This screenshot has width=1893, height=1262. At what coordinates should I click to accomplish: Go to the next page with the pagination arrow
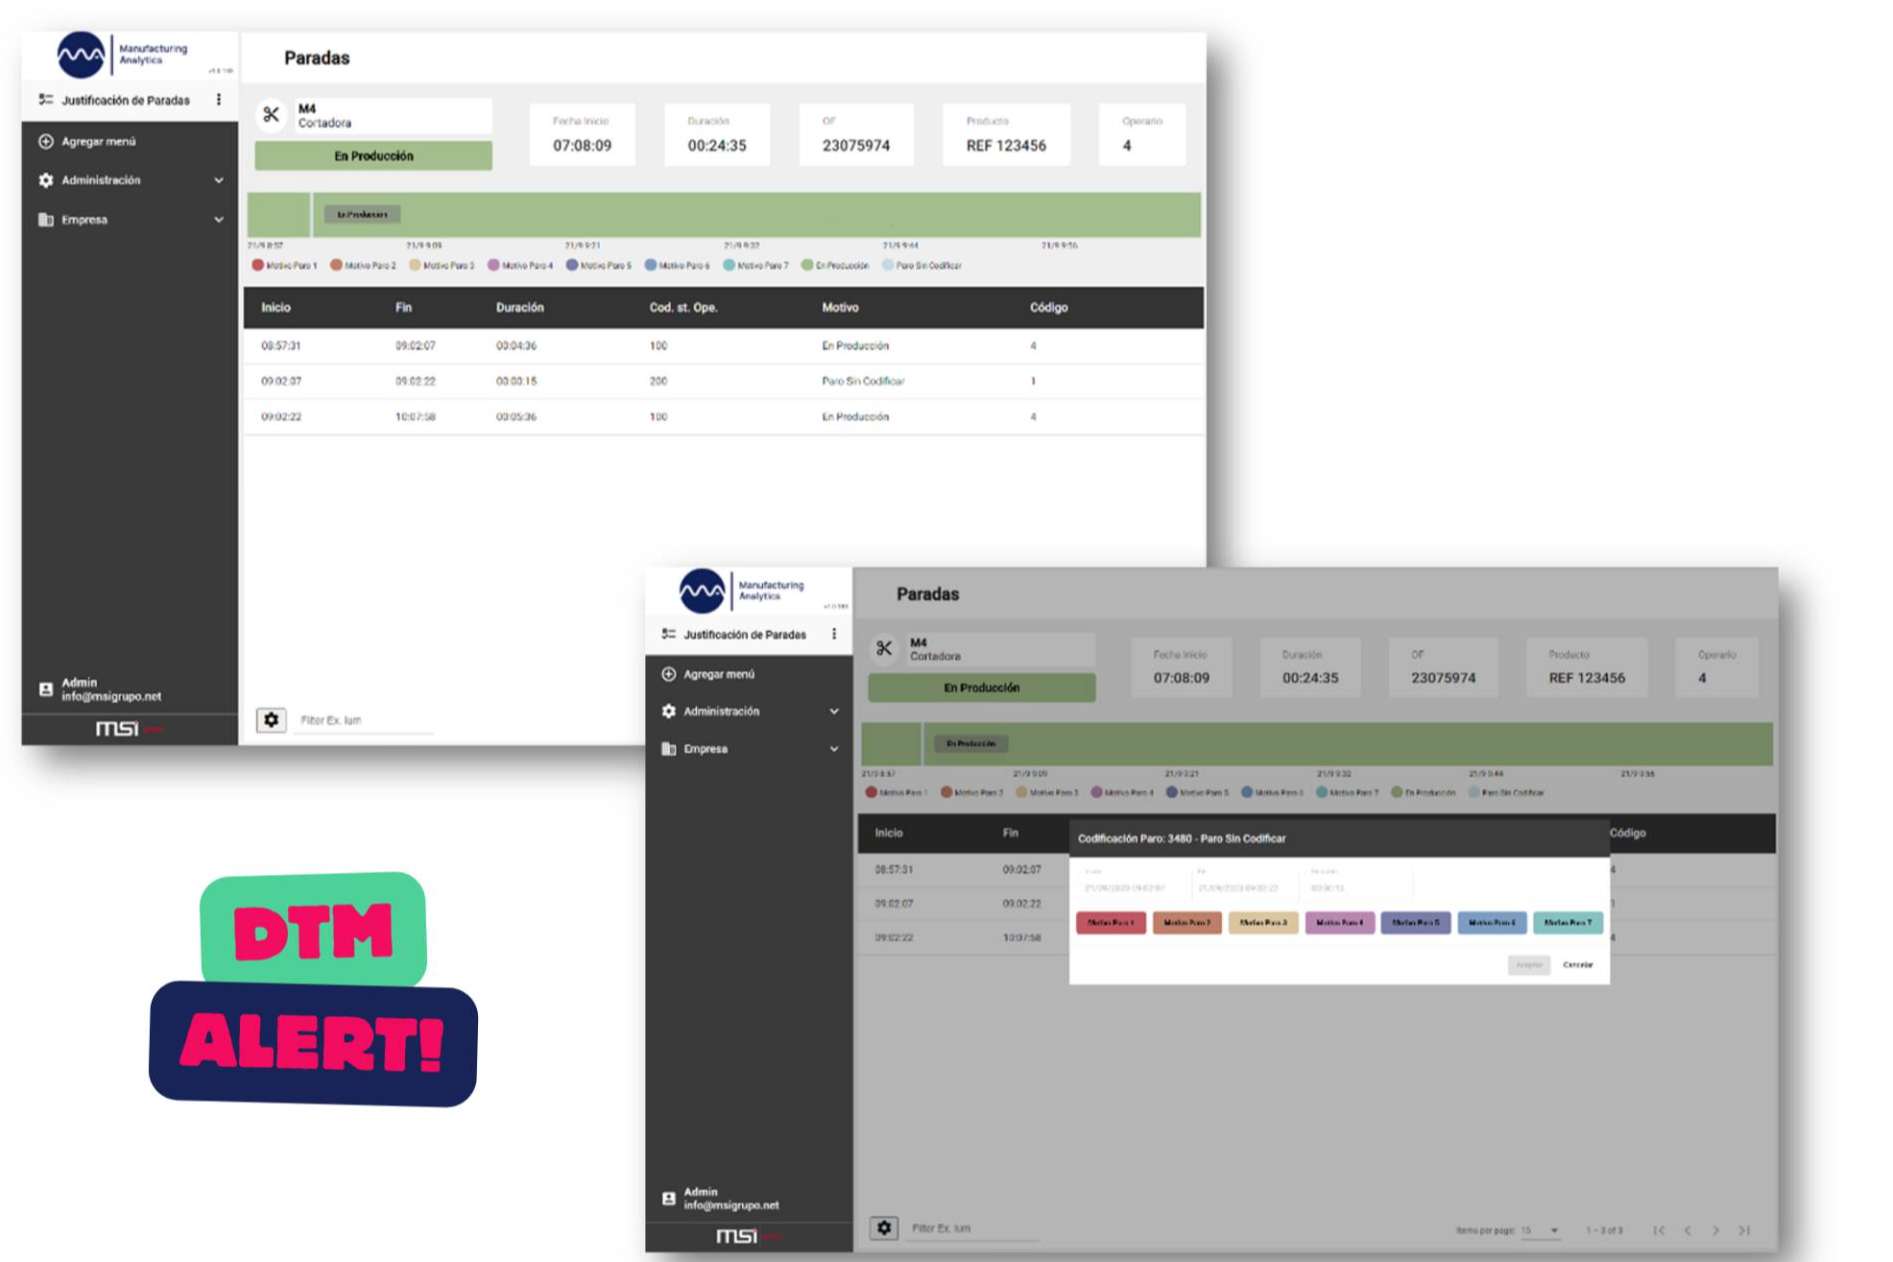[x=1716, y=1230]
